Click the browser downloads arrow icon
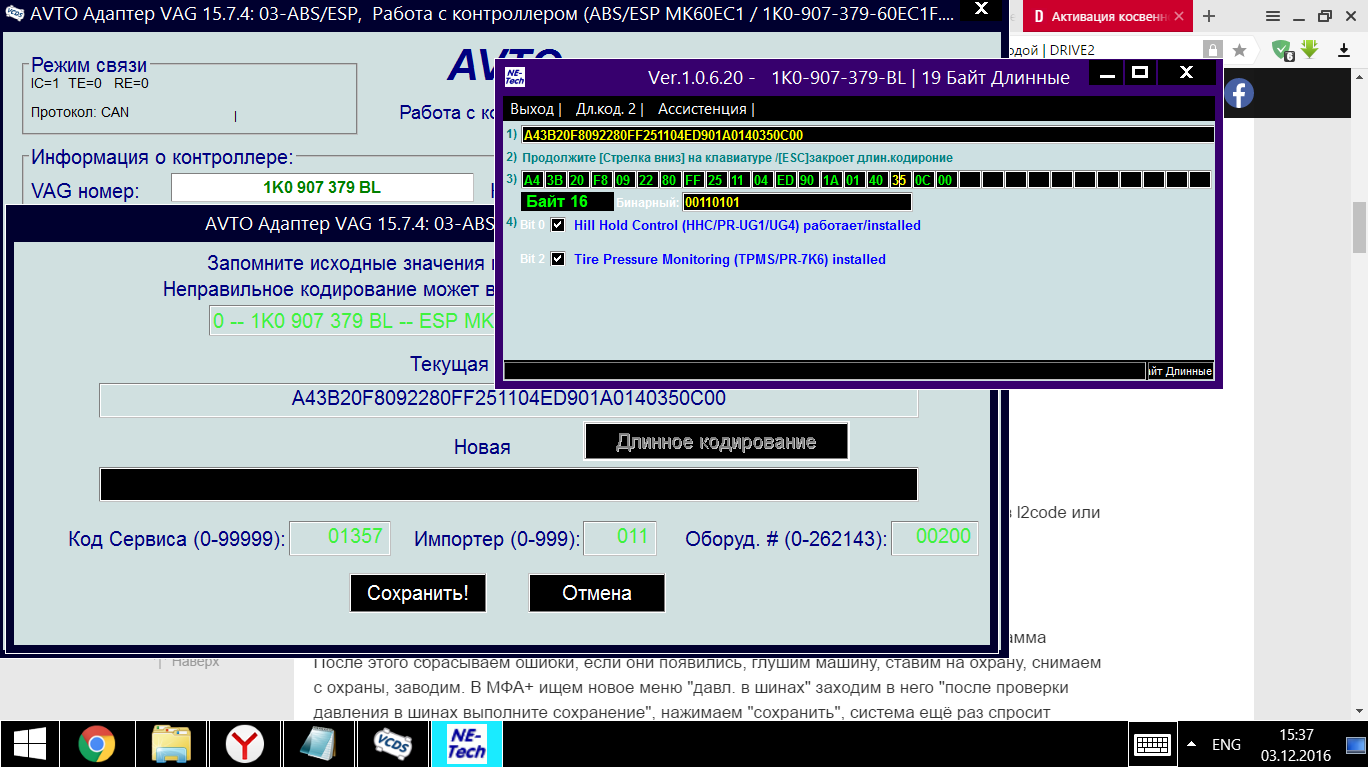This screenshot has width=1368, height=768. tap(1308, 50)
